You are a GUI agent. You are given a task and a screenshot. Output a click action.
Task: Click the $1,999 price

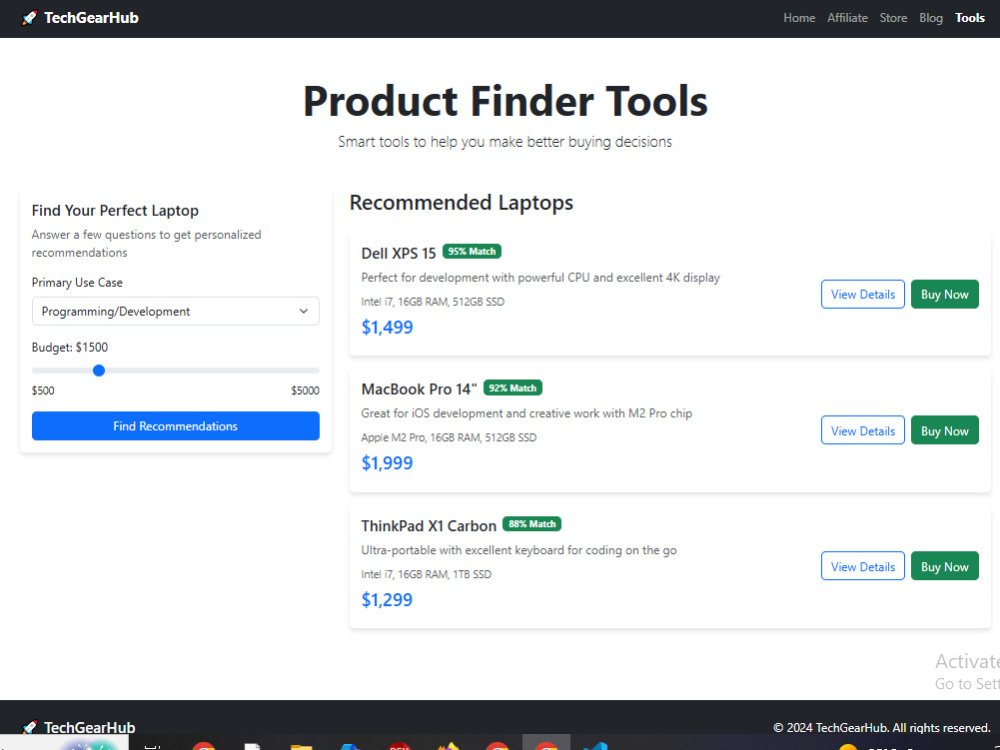point(387,463)
